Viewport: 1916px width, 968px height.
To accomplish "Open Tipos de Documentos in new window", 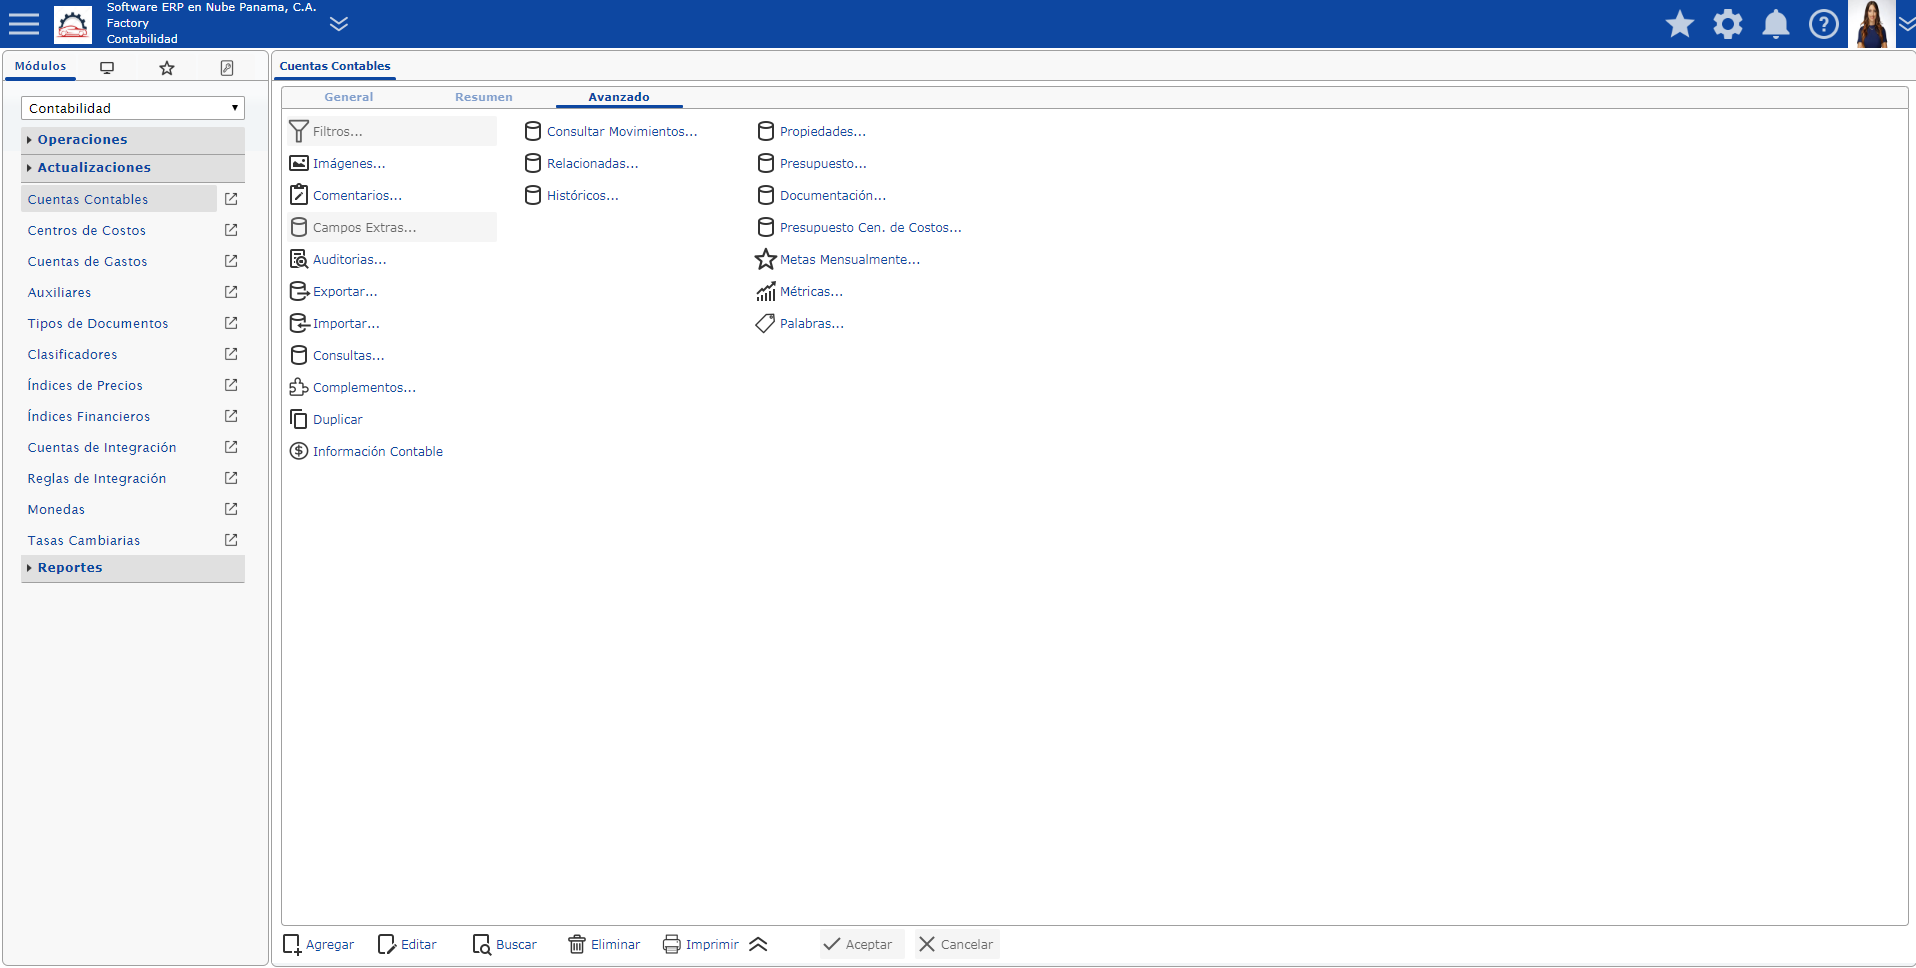I will [231, 323].
